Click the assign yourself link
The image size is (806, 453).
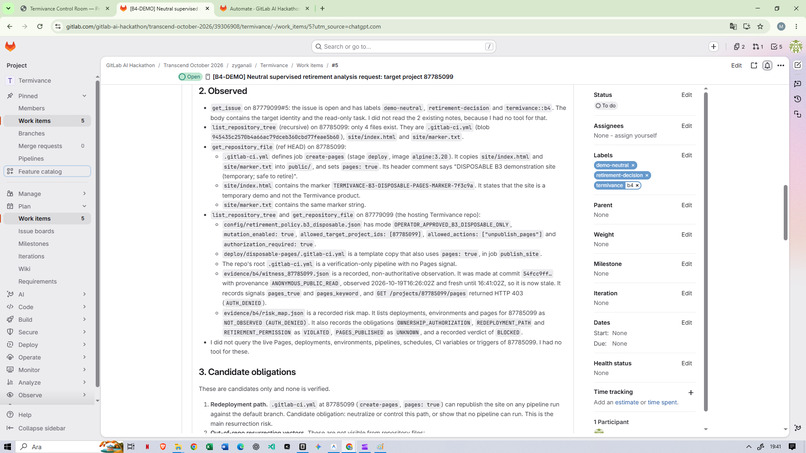tap(634, 136)
